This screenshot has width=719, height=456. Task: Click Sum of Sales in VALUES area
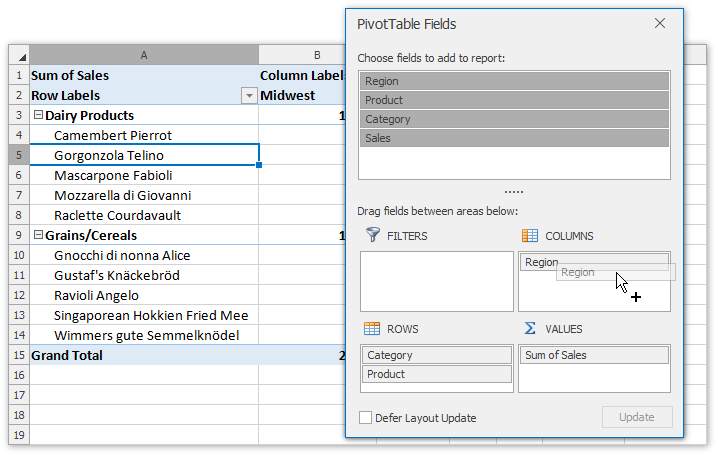coord(594,355)
